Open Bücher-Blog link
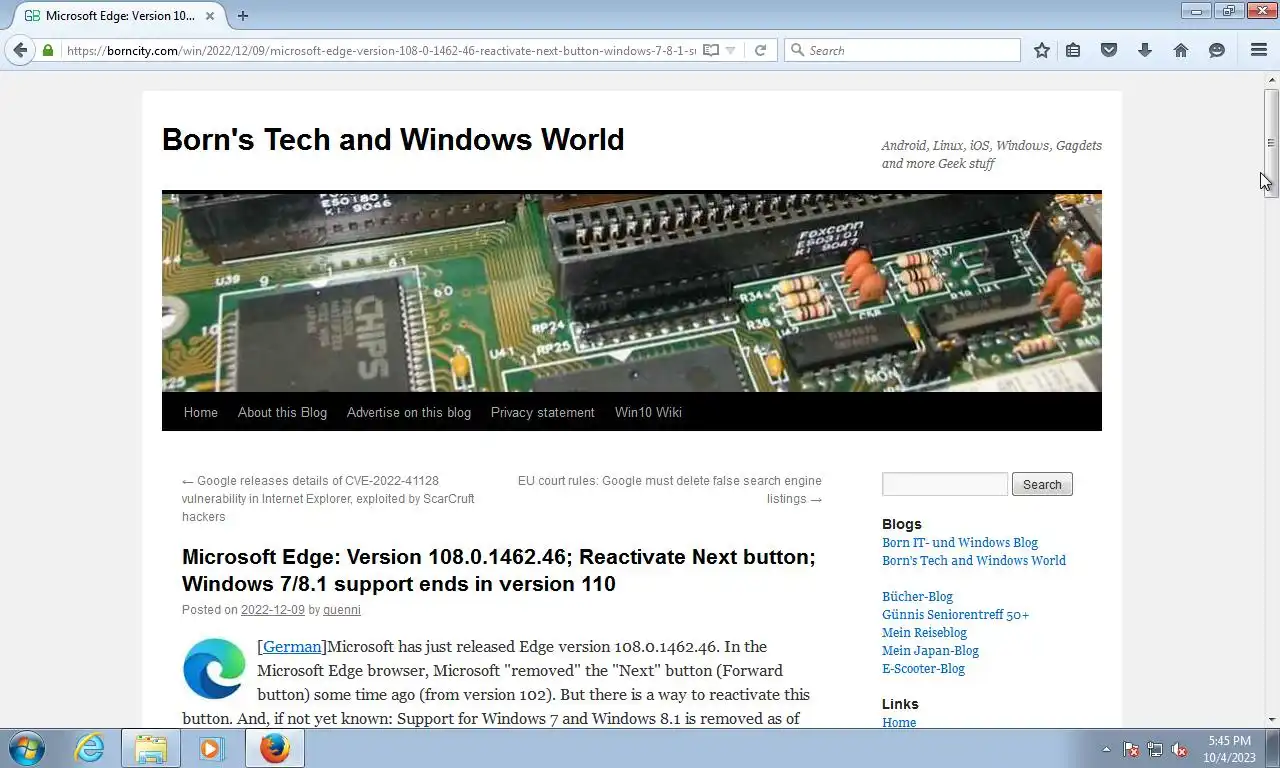Viewport: 1280px width, 768px height. click(x=917, y=596)
